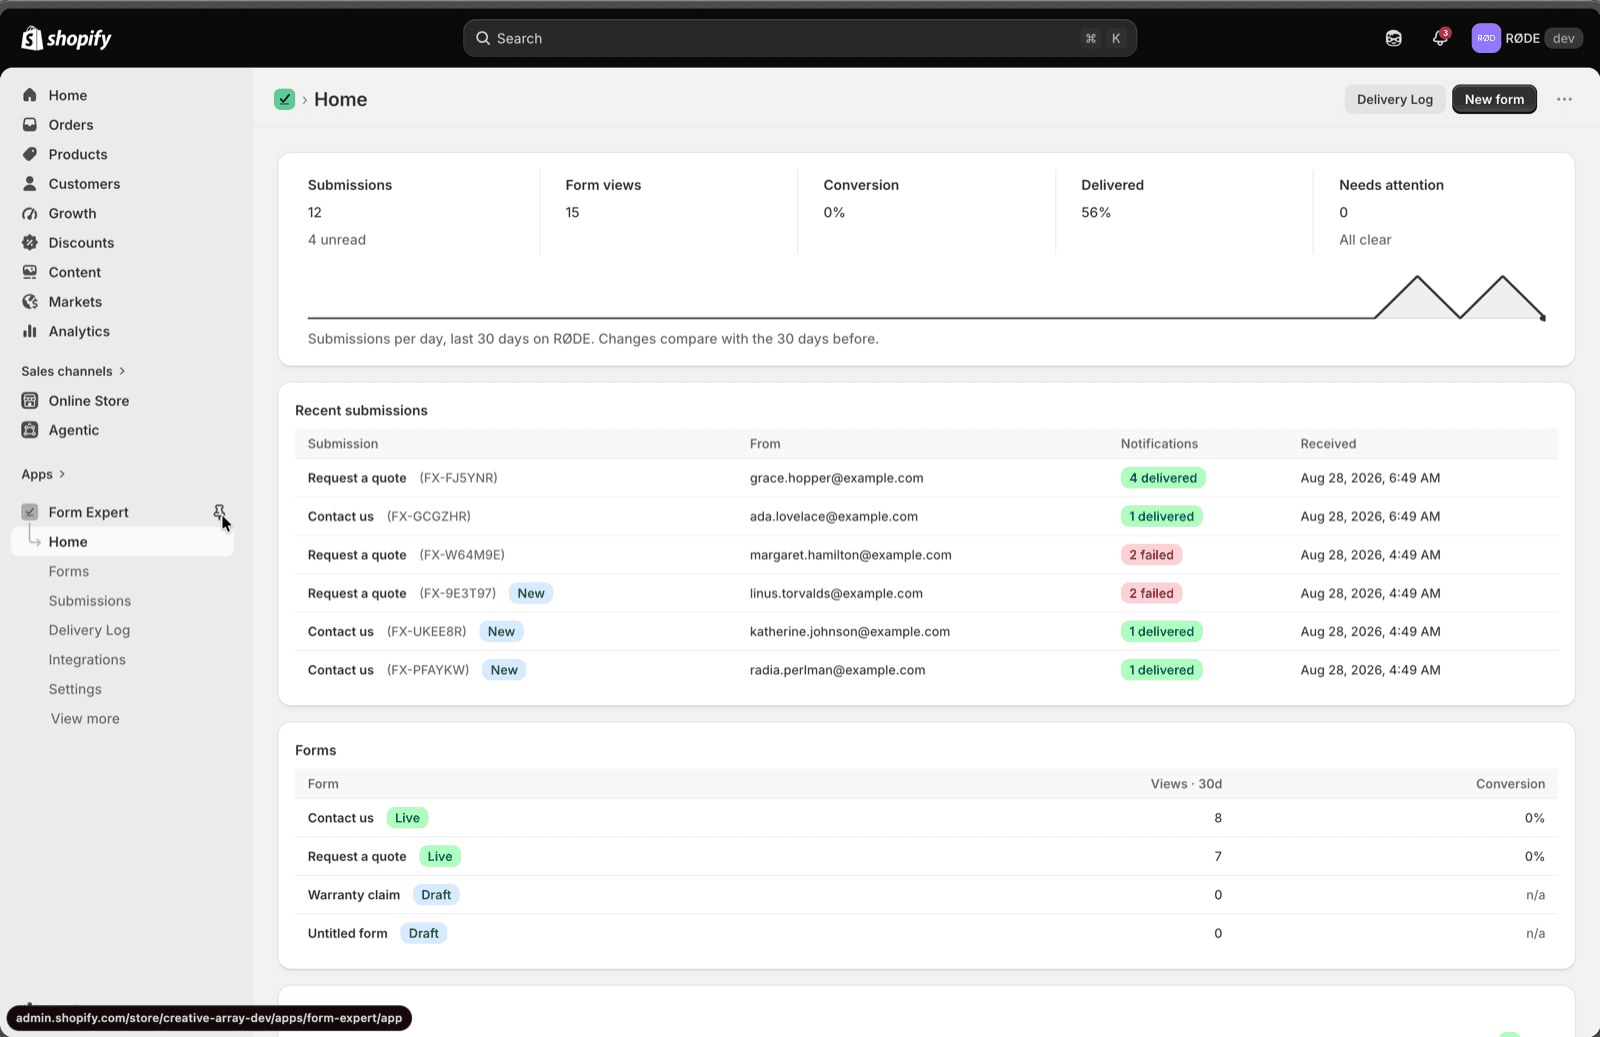1600x1037 pixels.
Task: Open the three-dot more actions menu
Action: click(x=1564, y=99)
